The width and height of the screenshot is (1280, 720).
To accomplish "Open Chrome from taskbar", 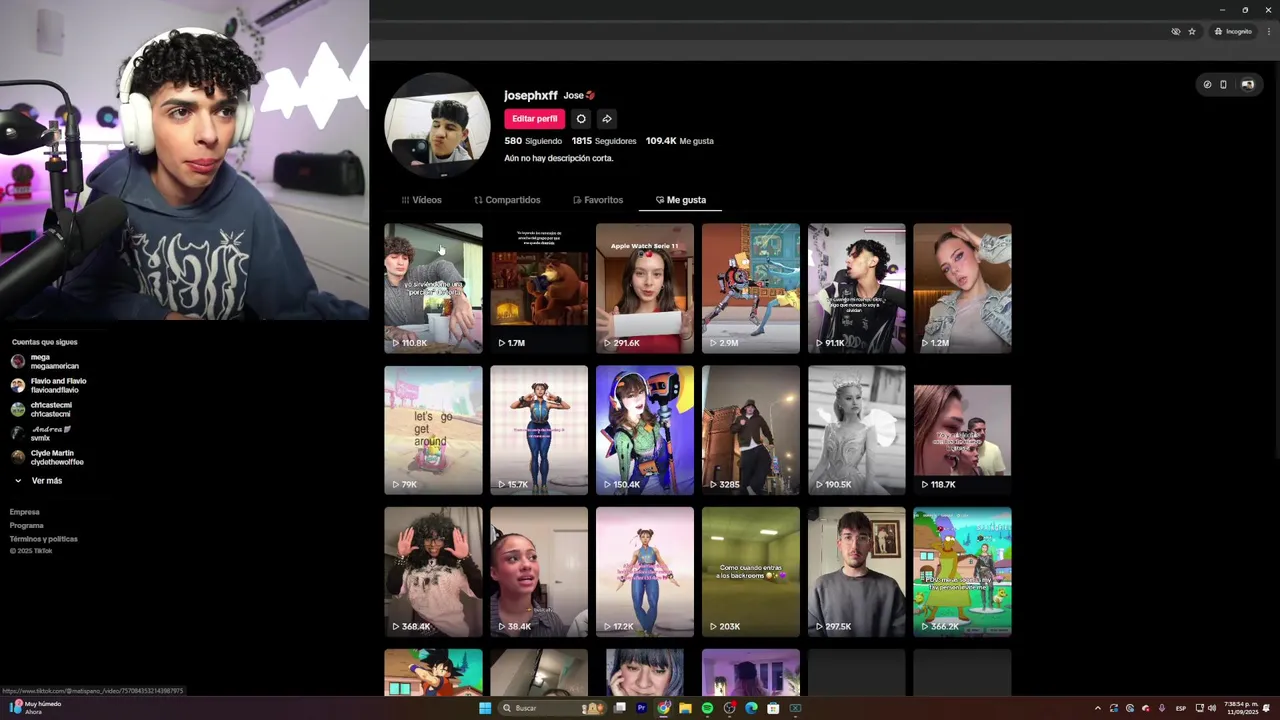I will 664,708.
